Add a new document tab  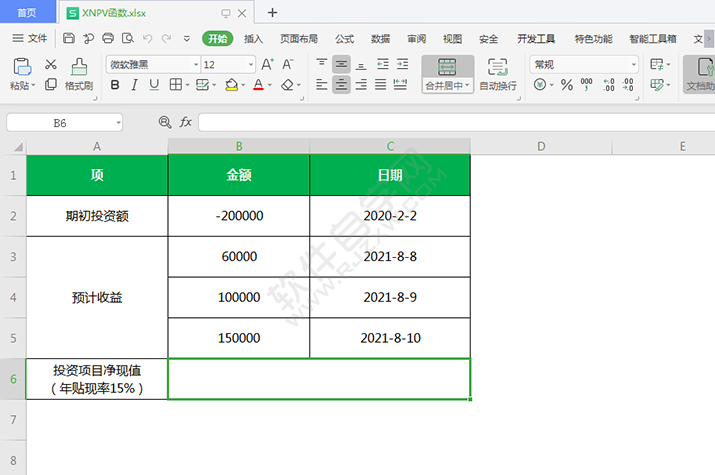point(272,13)
